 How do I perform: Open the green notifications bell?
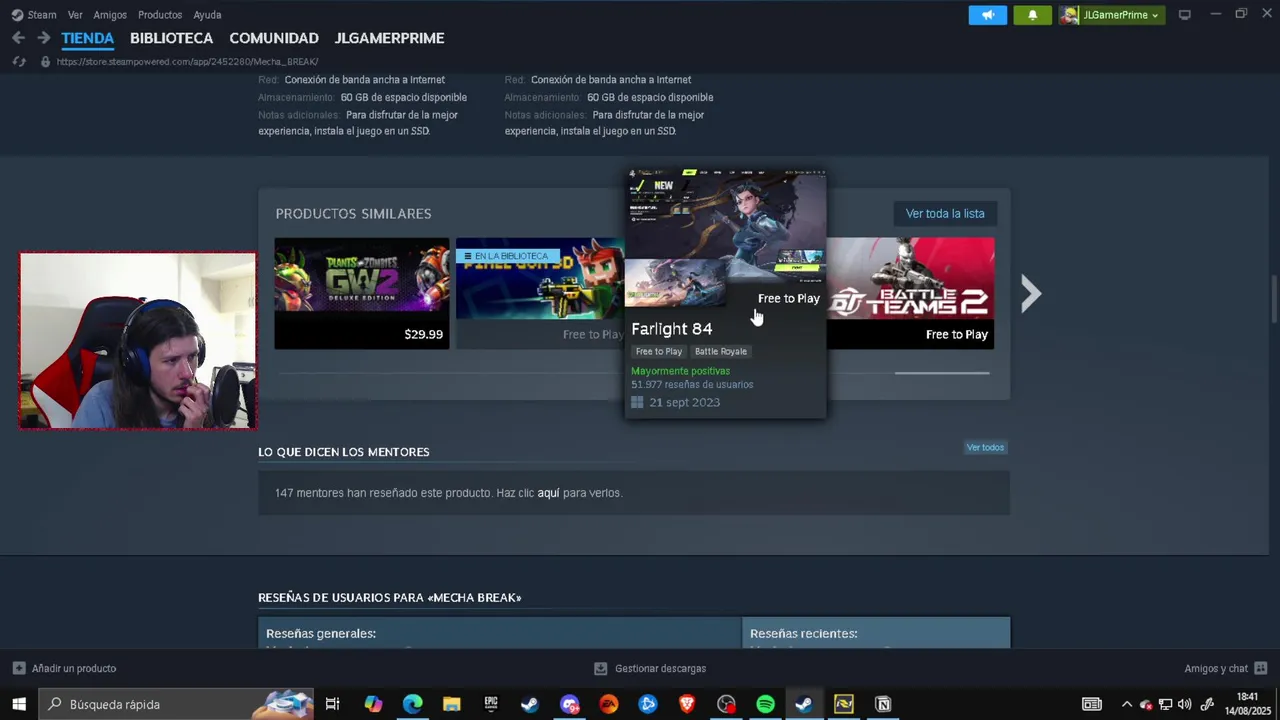pos(1032,15)
